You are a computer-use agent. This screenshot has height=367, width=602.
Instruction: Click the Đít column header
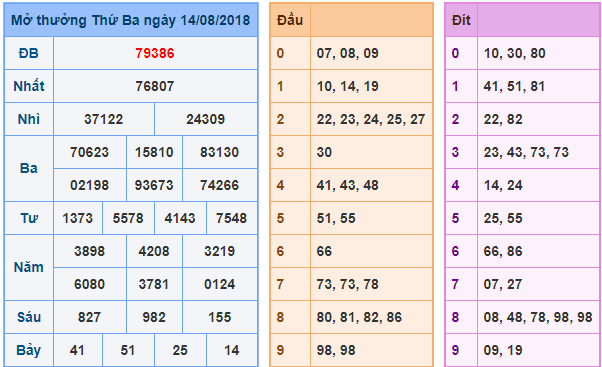pyautogui.click(x=461, y=20)
